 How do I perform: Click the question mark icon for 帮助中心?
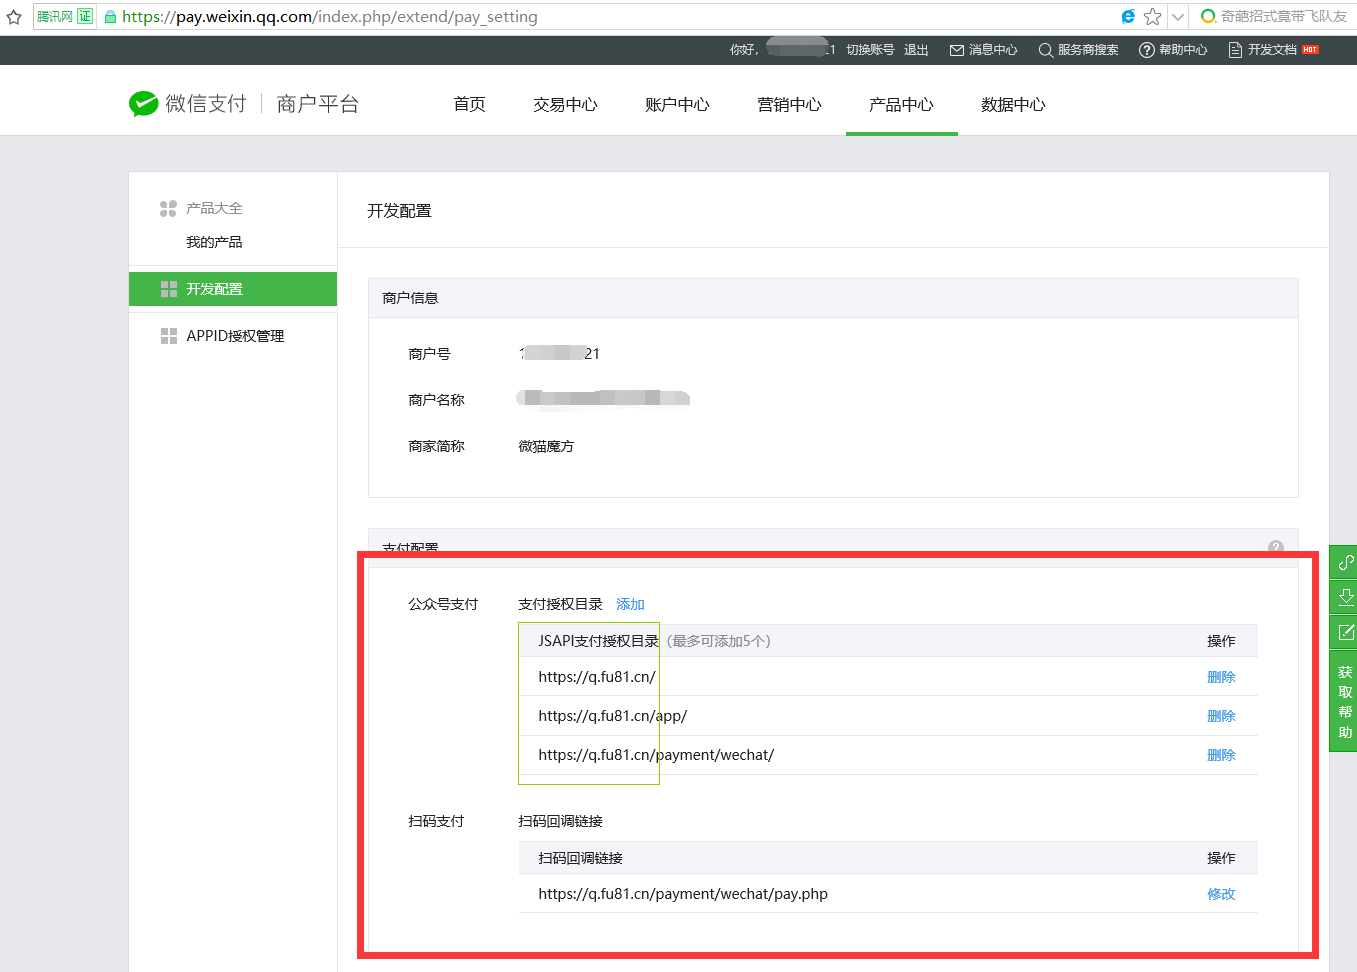pos(1147,50)
